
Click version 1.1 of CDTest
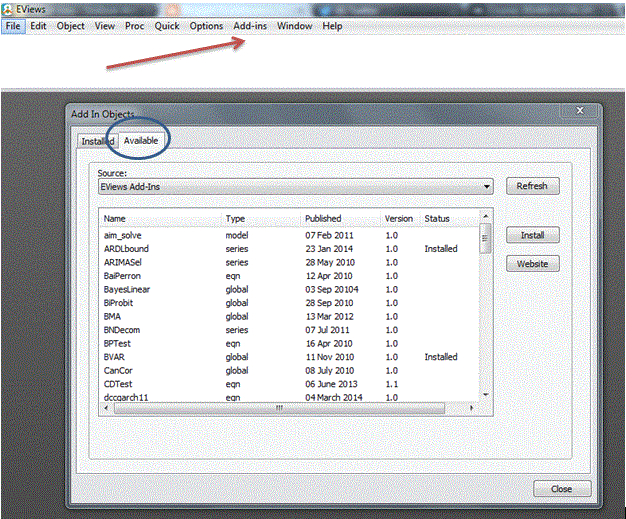[x=392, y=384]
